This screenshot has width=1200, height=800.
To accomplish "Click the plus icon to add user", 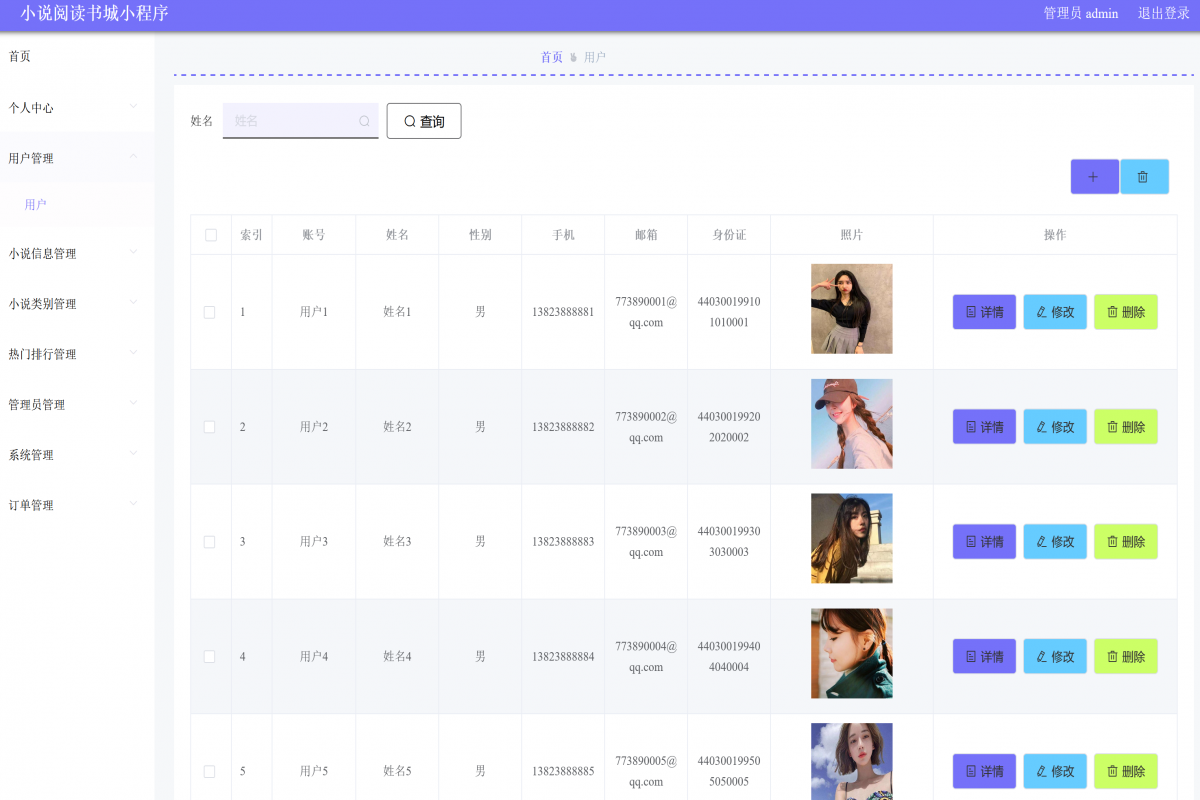I will 1094,177.
